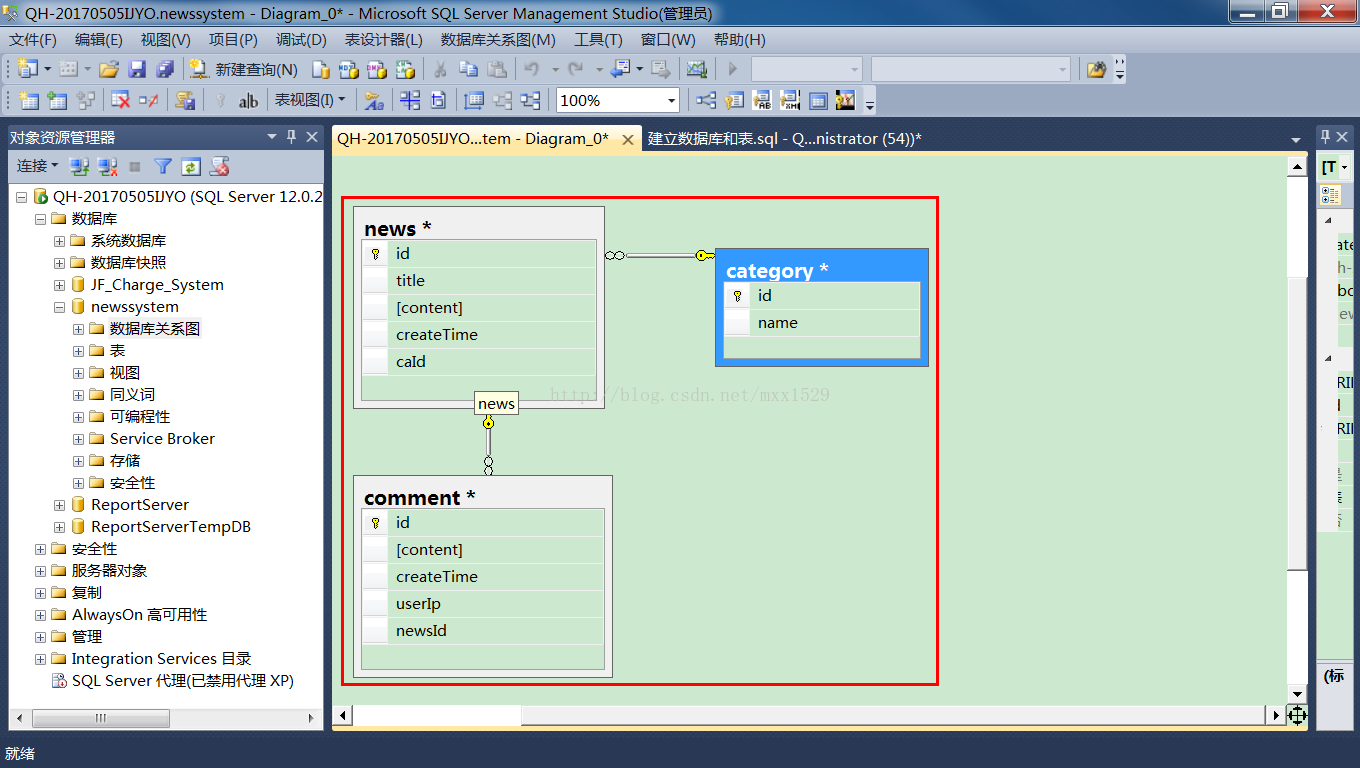Open the 表设计器(L) menu

click(x=383, y=39)
